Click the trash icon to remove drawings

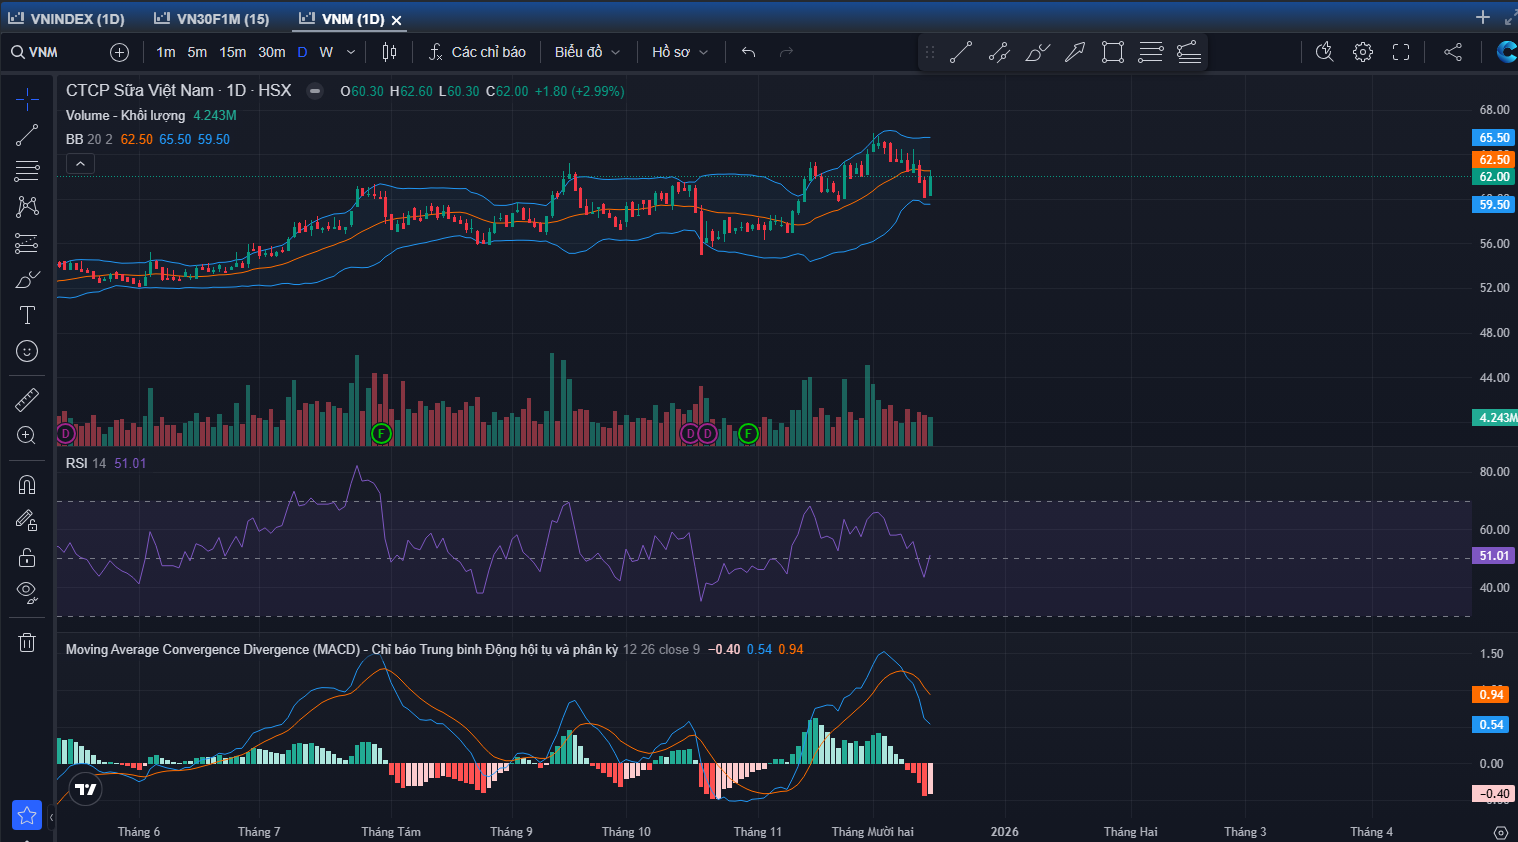(27, 642)
